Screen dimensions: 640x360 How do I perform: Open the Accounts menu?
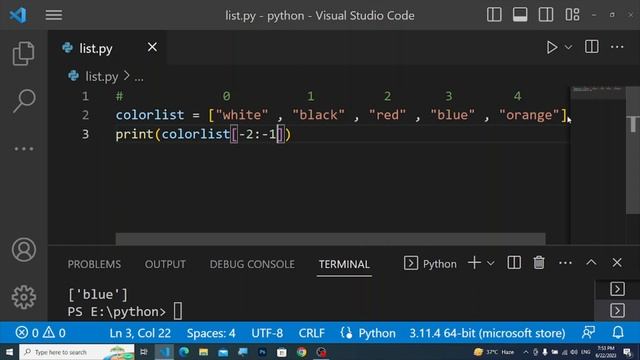[24, 249]
